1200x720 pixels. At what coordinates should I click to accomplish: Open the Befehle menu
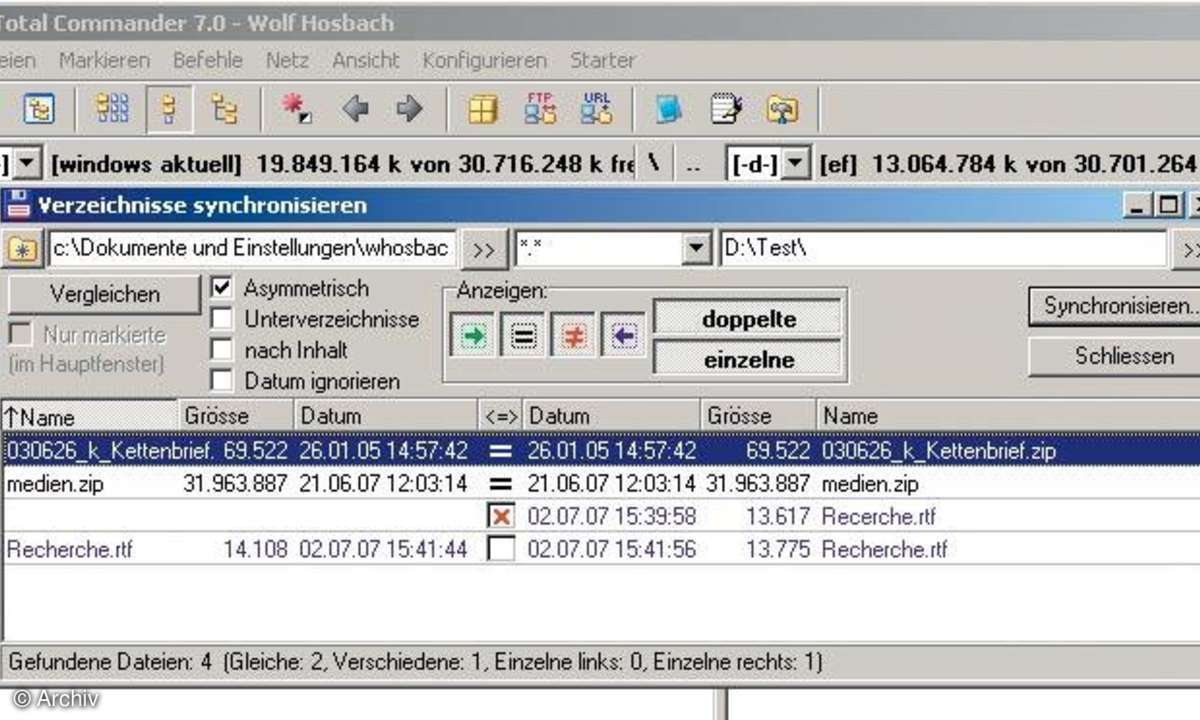(208, 60)
